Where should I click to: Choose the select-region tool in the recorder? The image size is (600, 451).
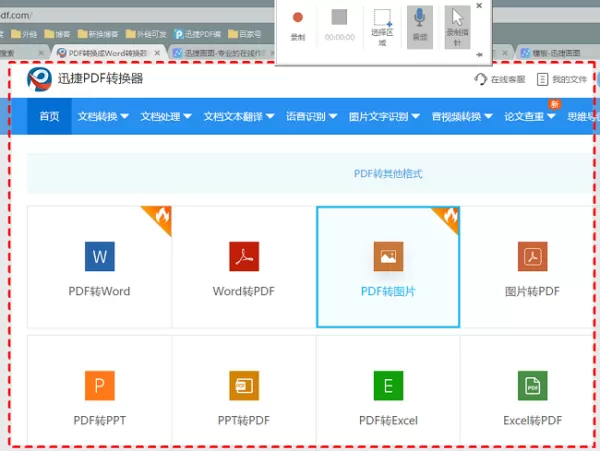click(382, 27)
